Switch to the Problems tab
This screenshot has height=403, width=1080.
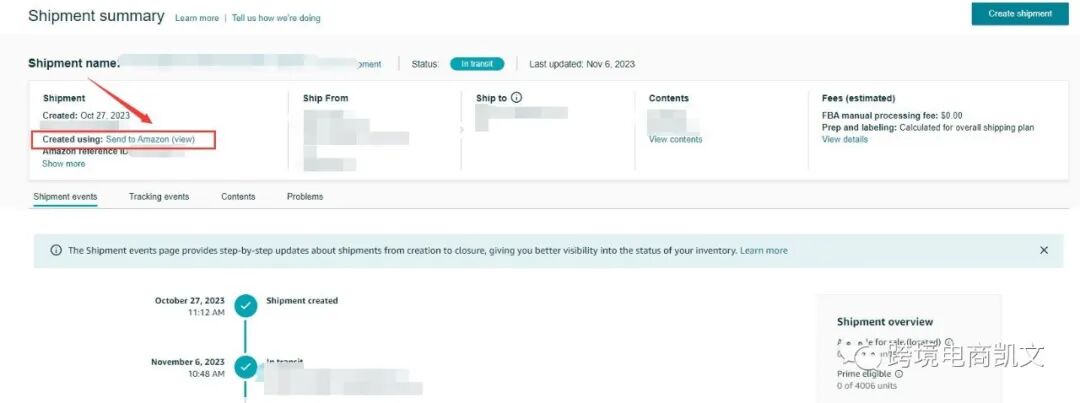(304, 197)
